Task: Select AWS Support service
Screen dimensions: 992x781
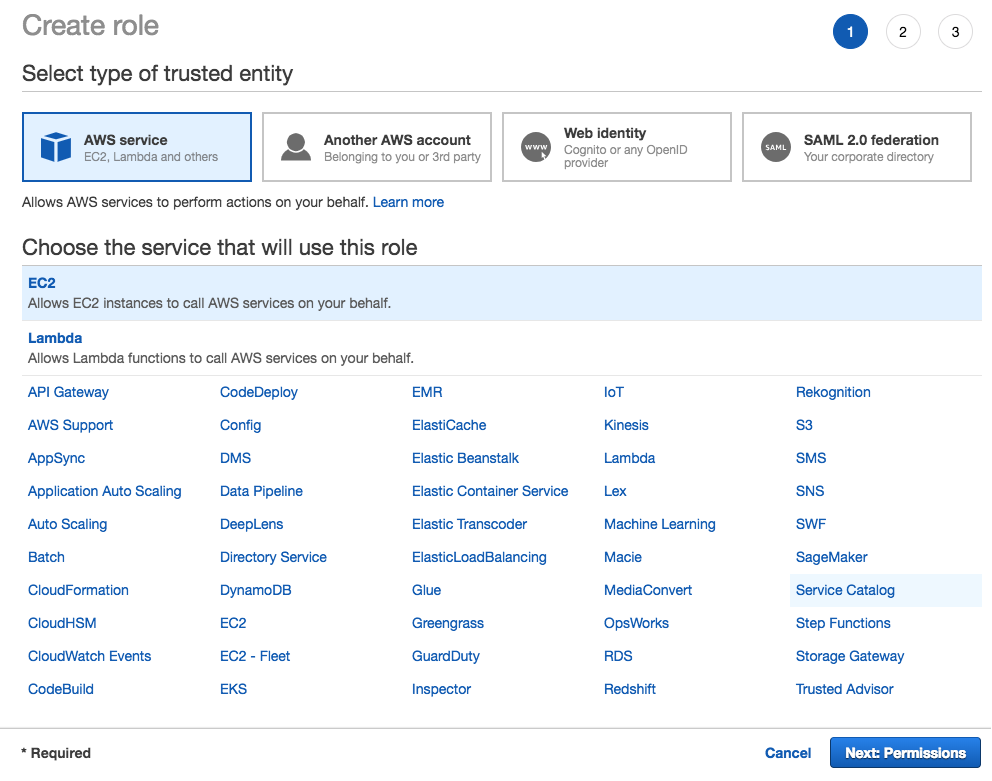Action: [x=70, y=425]
